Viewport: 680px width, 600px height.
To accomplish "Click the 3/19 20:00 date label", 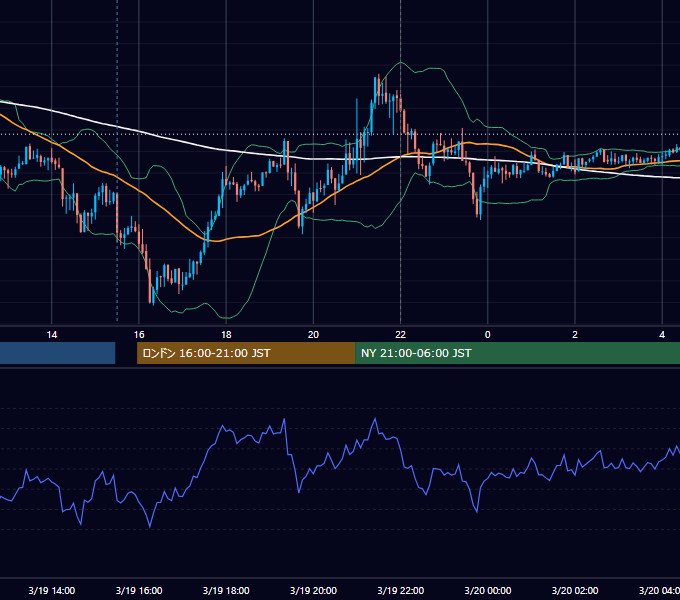I will pyautogui.click(x=313, y=590).
